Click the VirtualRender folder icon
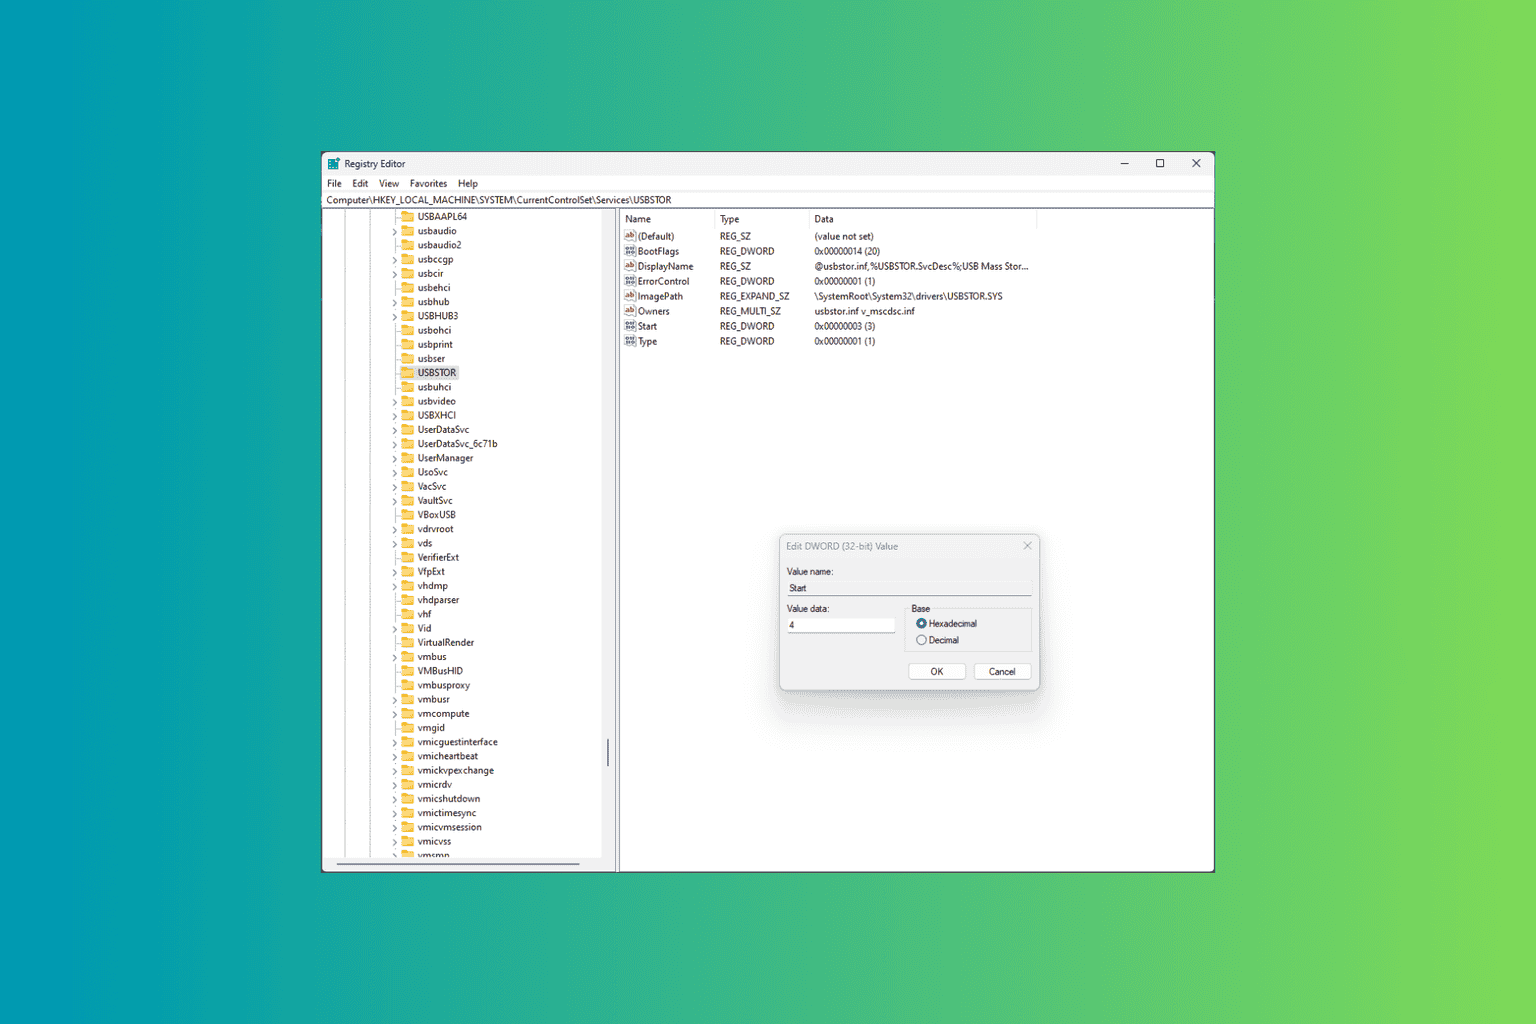The height and width of the screenshot is (1024, 1536). pos(408,642)
